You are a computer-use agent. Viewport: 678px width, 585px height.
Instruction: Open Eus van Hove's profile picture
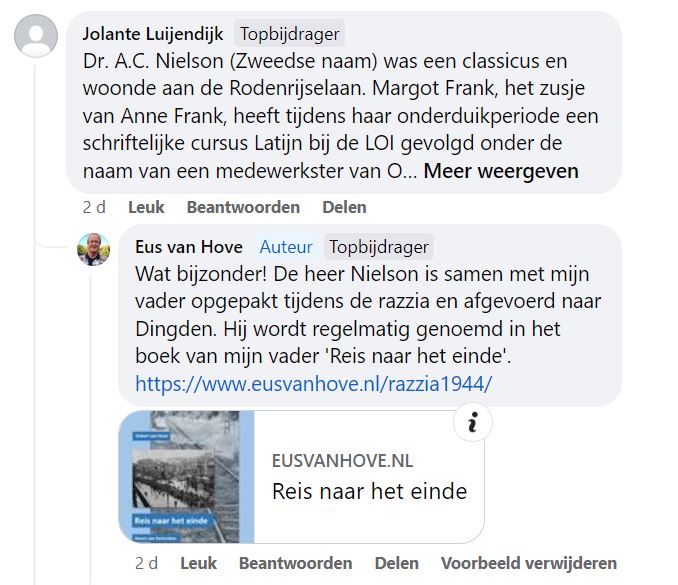93,249
